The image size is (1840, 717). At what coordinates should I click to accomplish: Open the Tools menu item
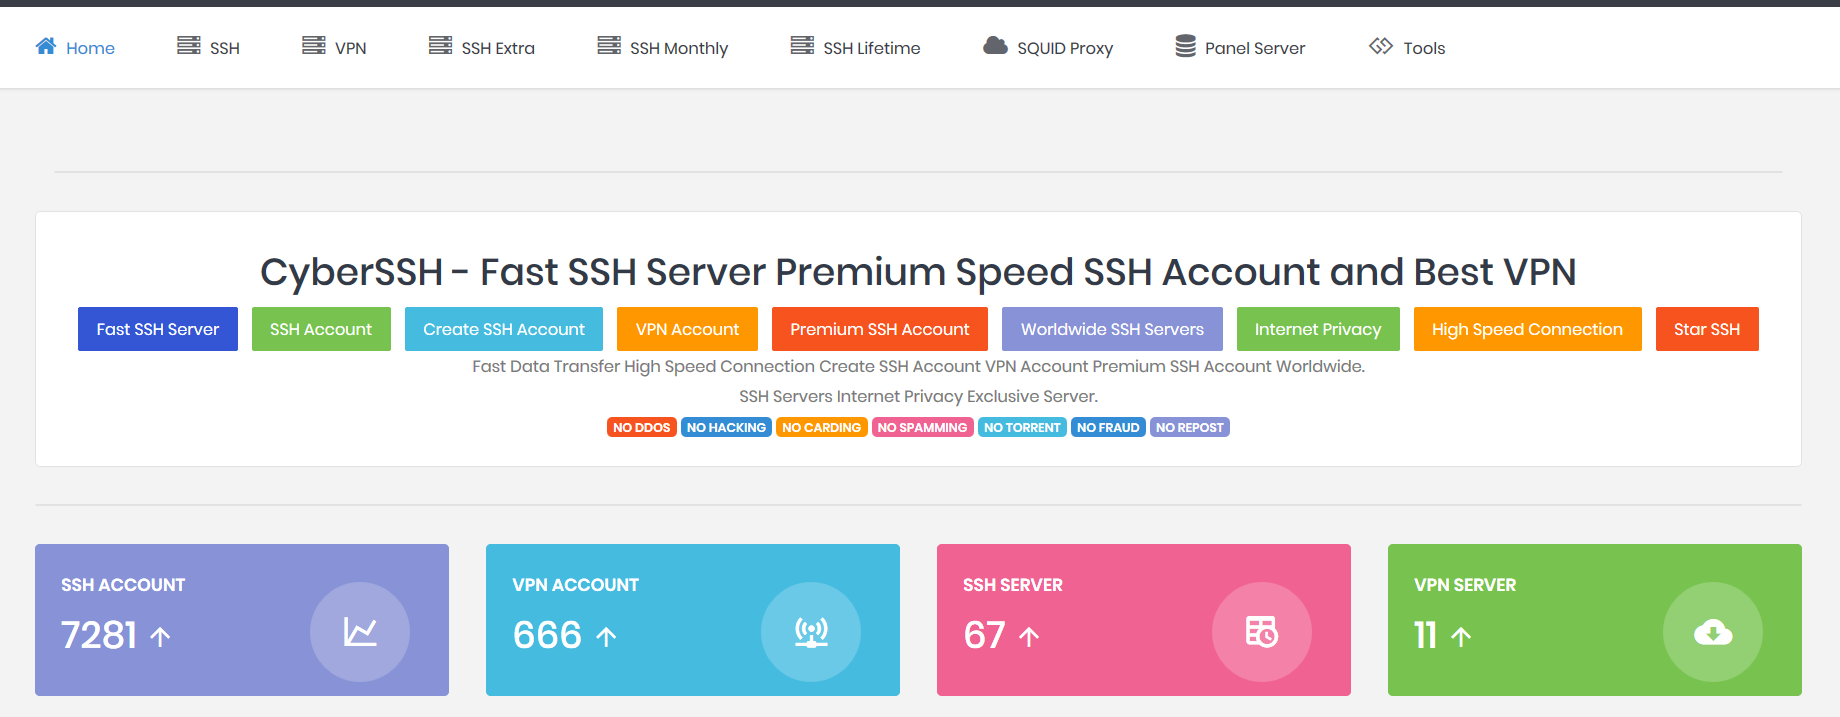click(1407, 47)
